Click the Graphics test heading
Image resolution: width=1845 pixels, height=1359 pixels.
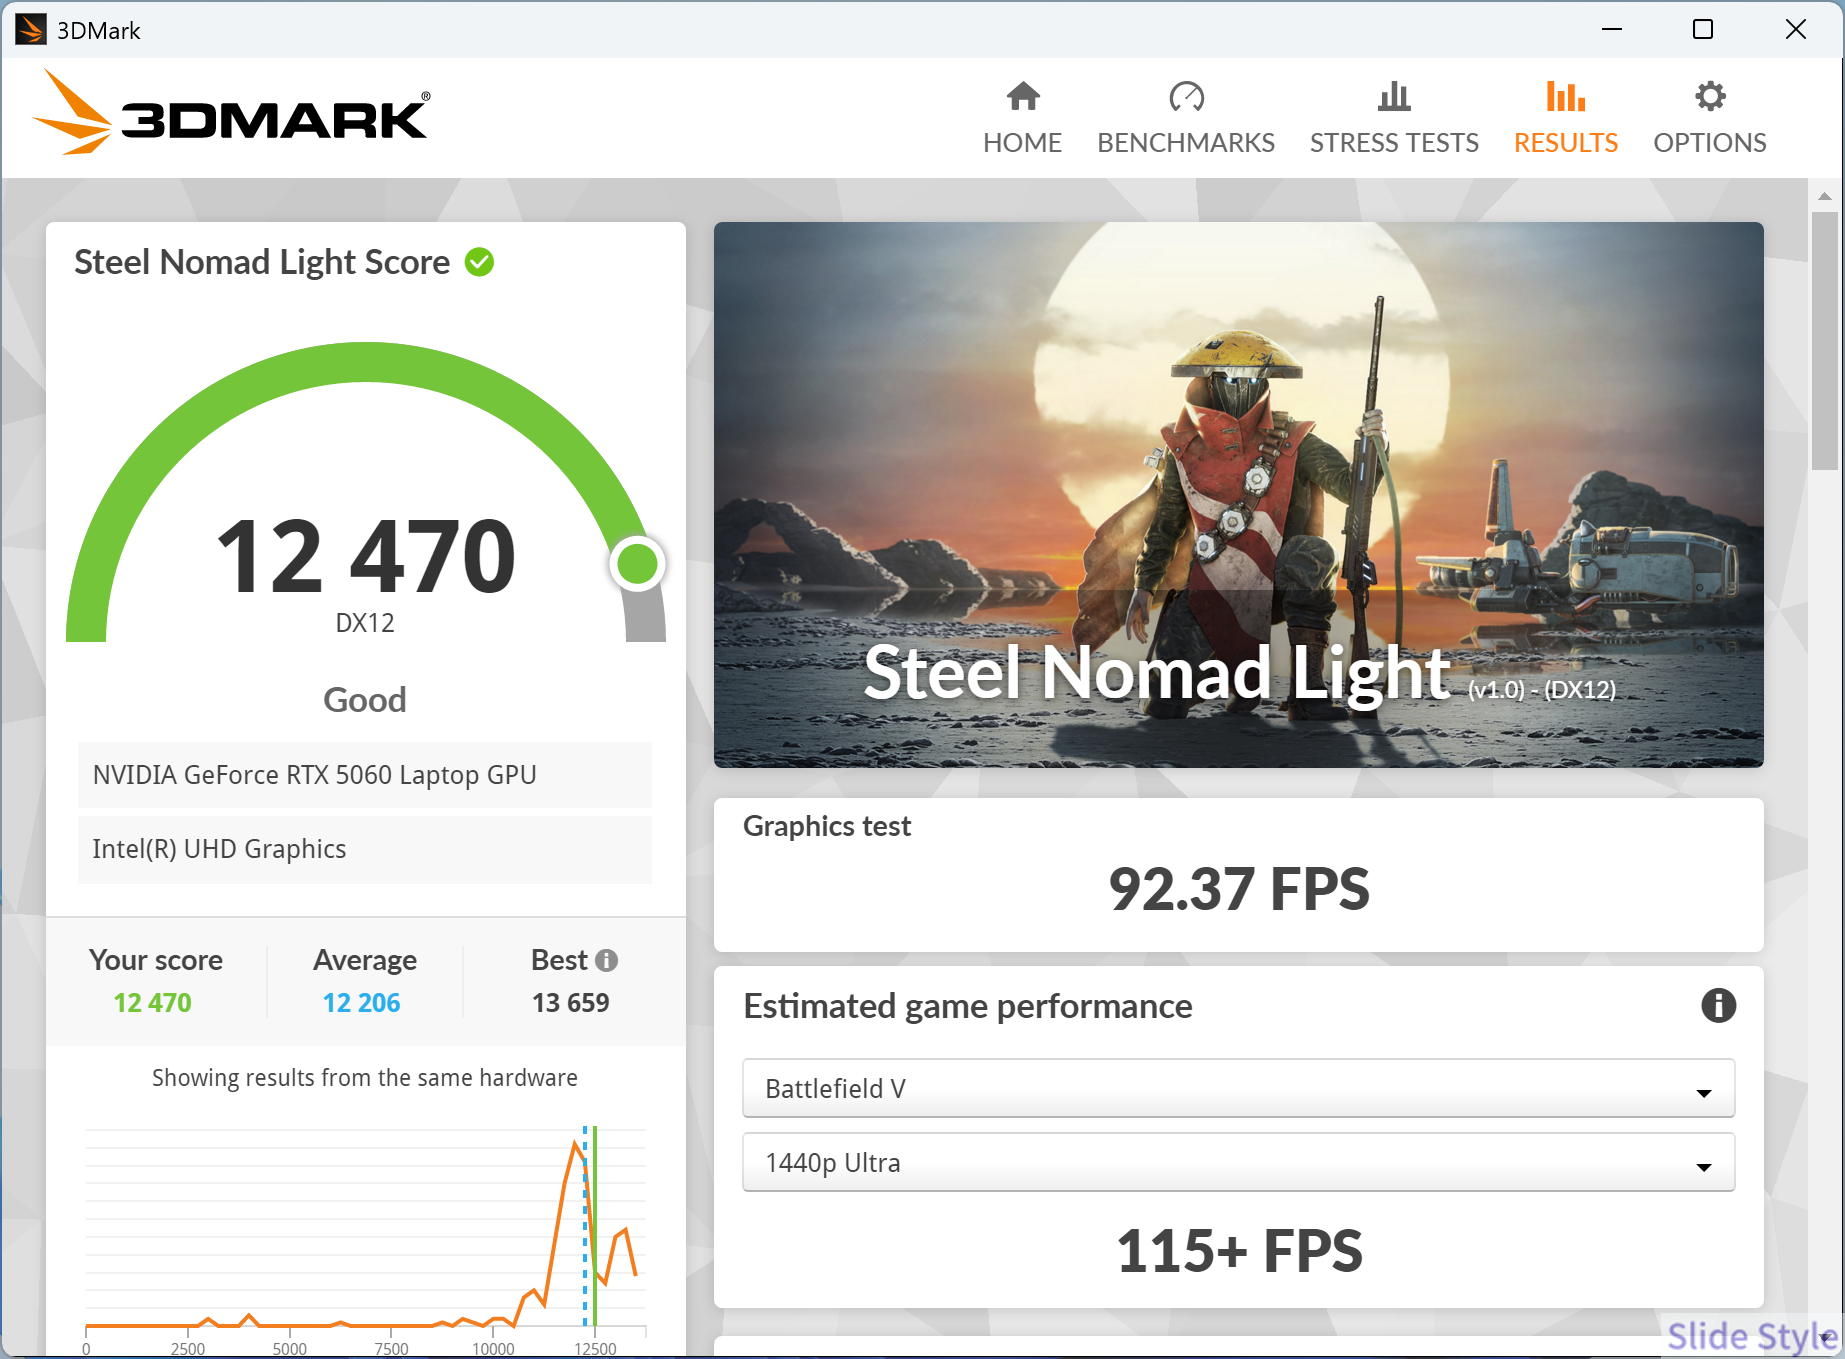tap(827, 826)
